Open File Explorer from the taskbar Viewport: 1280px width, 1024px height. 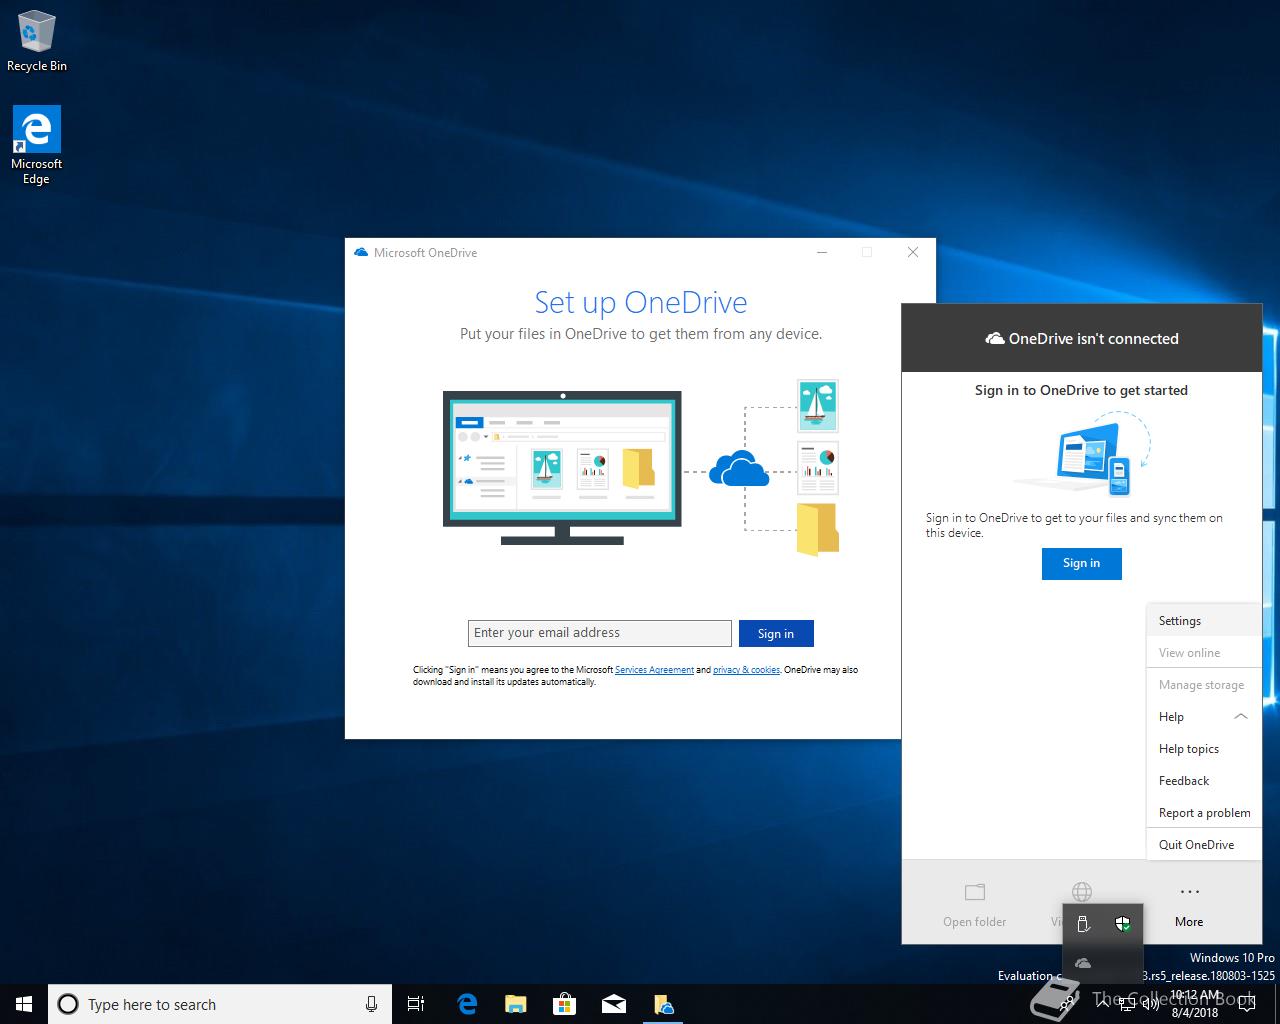pyautogui.click(x=516, y=1004)
